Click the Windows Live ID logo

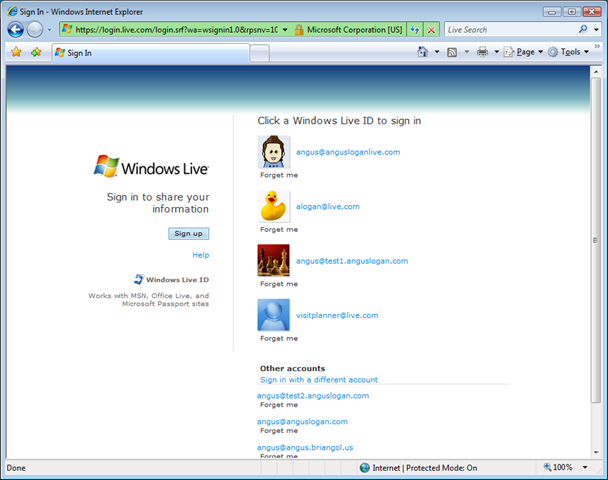click(x=171, y=280)
